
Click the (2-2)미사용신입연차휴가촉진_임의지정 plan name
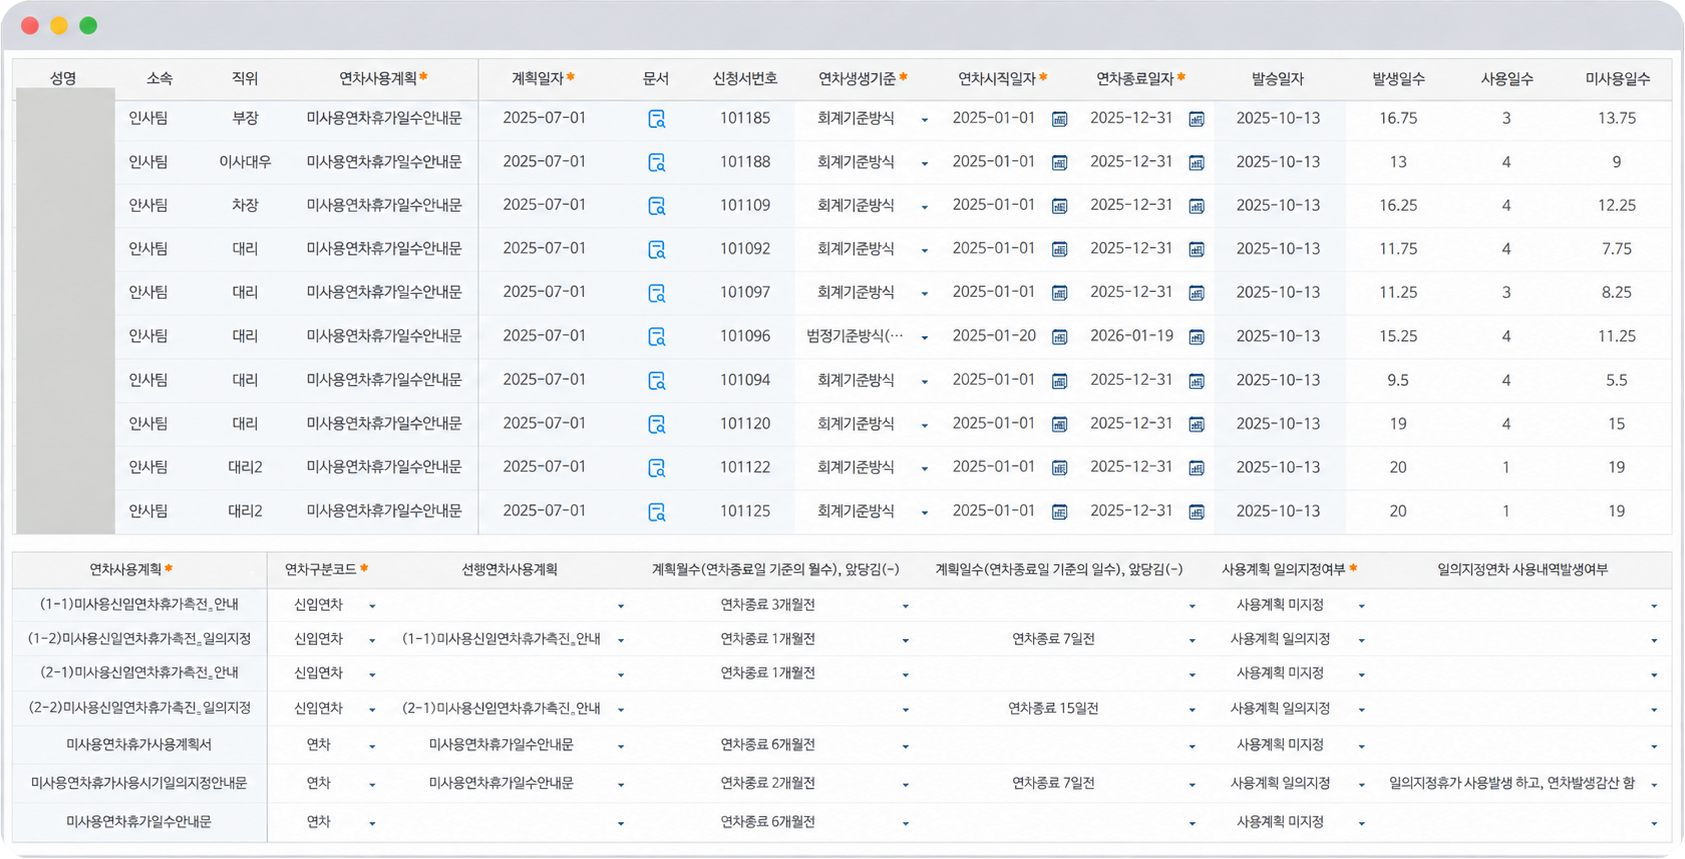pos(139,708)
